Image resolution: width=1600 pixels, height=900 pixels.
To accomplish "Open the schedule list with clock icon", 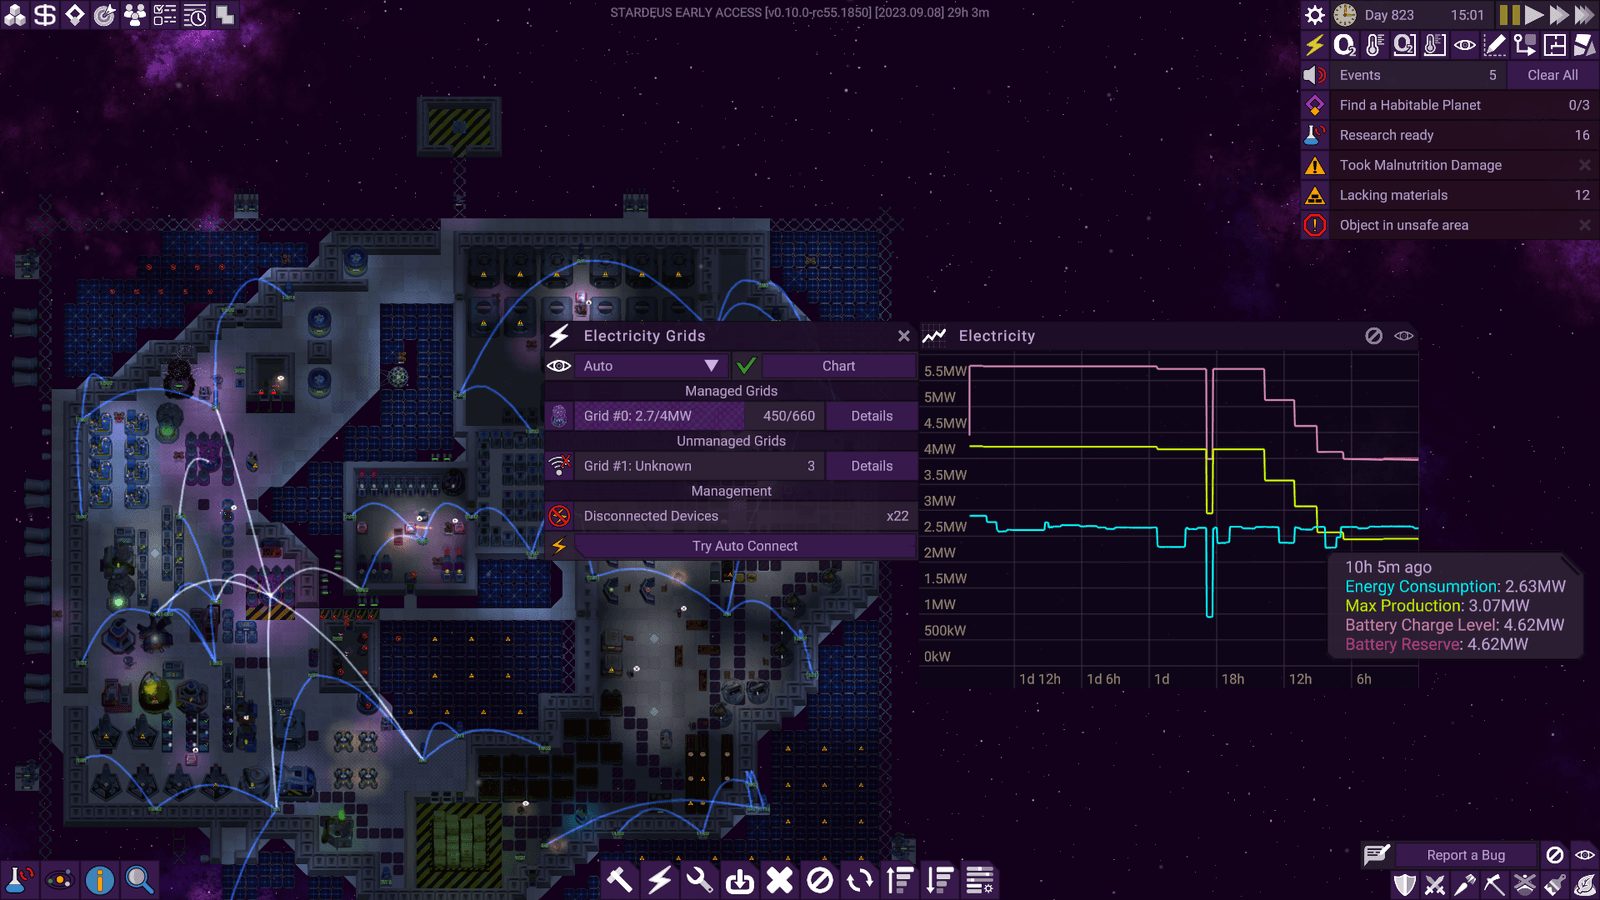I will click(195, 15).
